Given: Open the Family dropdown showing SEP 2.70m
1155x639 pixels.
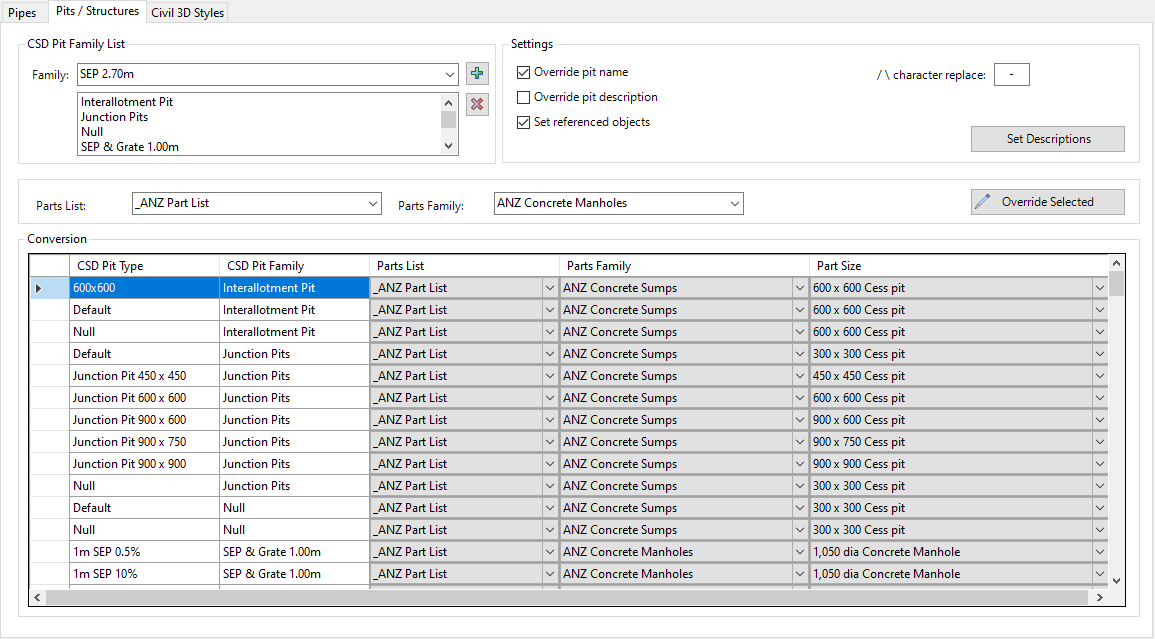Looking at the screenshot, I should click(449, 75).
